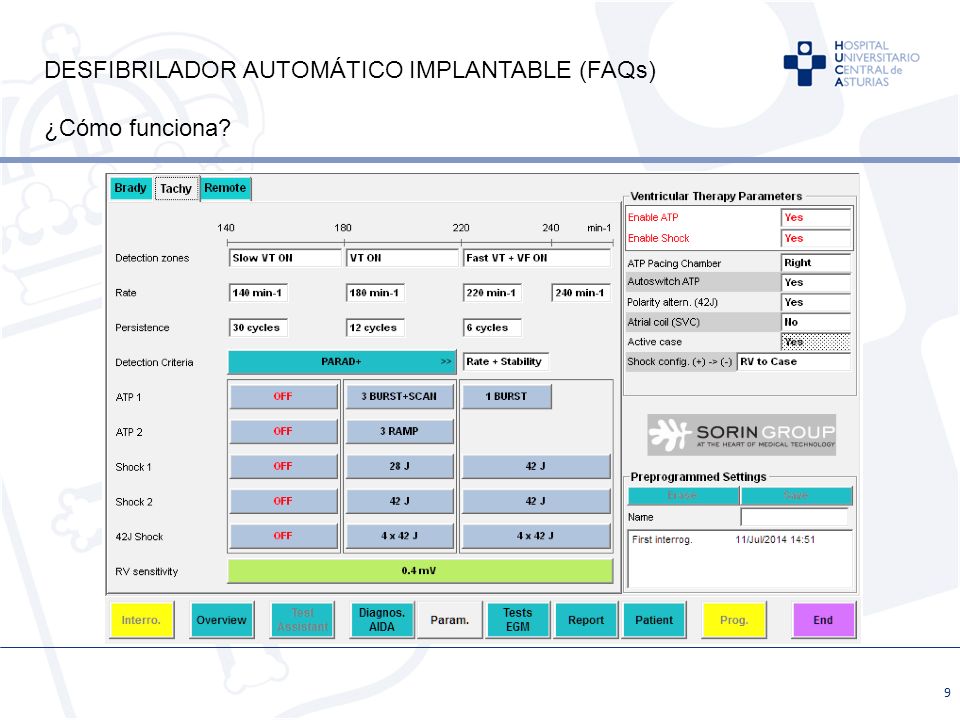The height and width of the screenshot is (720, 960).
Task: Open the Tests EGM screen
Action: (x=518, y=620)
